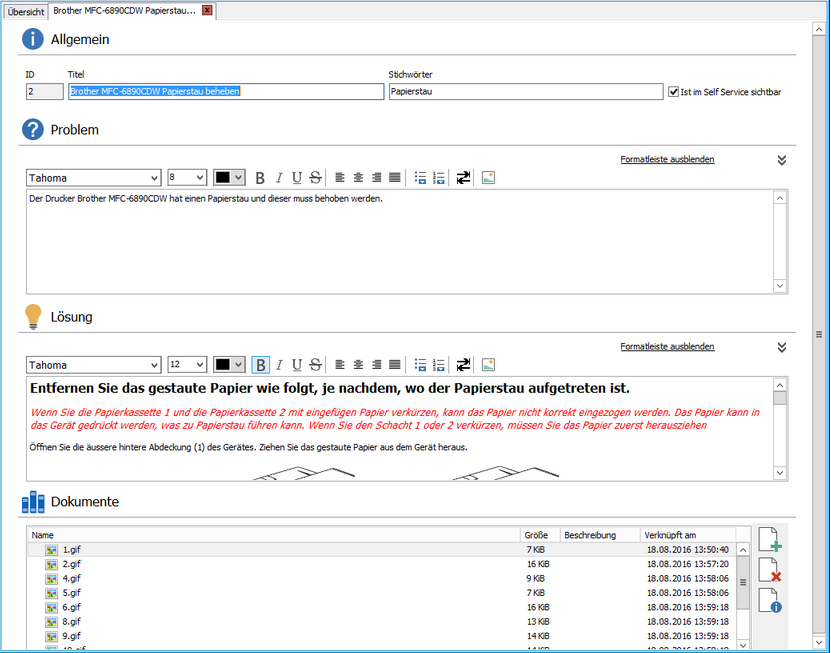This screenshot has width=831, height=653.
Task: Apply strikethrough in the Lösung editor
Action: coord(315,364)
